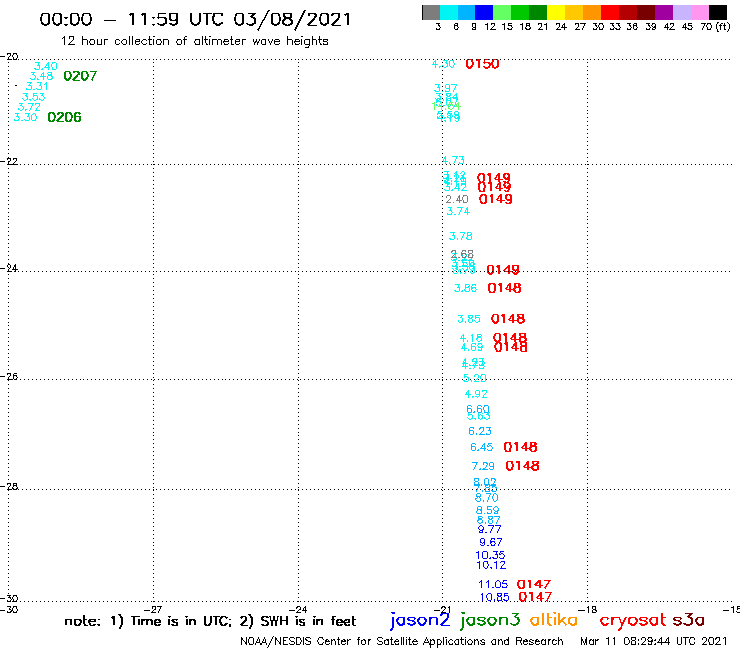740x650 pixels.
Task: Click the 4.30 value beside 0150
Action: [444, 64]
